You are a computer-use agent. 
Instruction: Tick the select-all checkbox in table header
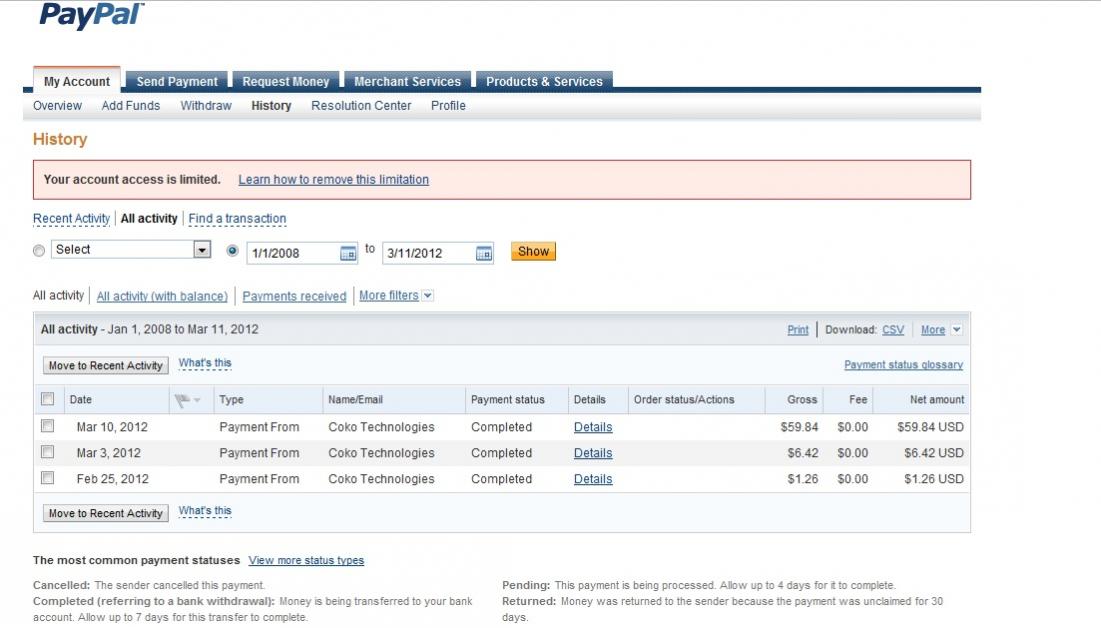click(48, 399)
